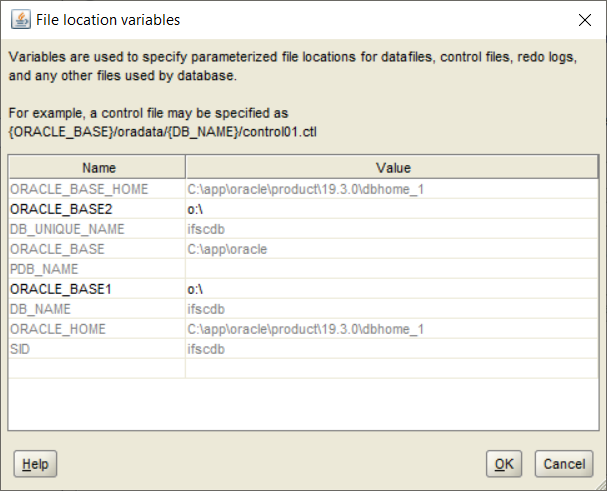Open Help for file location variables
Screen dimensions: 607x491
35,464
